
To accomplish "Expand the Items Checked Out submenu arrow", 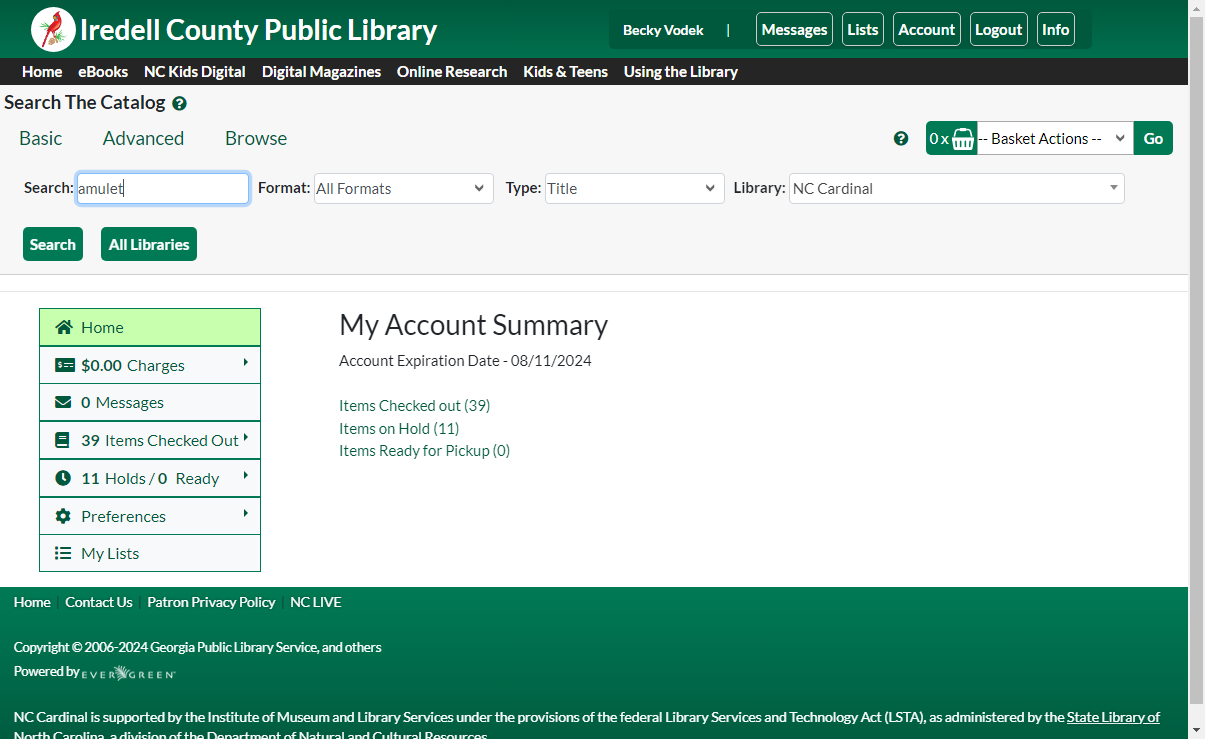I will (x=246, y=438).
